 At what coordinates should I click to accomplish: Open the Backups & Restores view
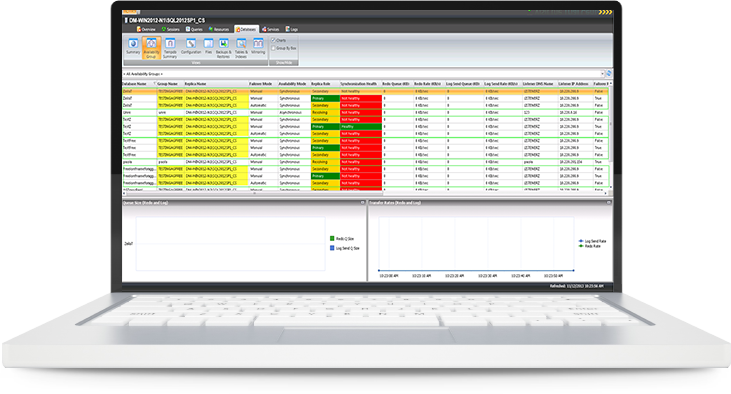224,48
